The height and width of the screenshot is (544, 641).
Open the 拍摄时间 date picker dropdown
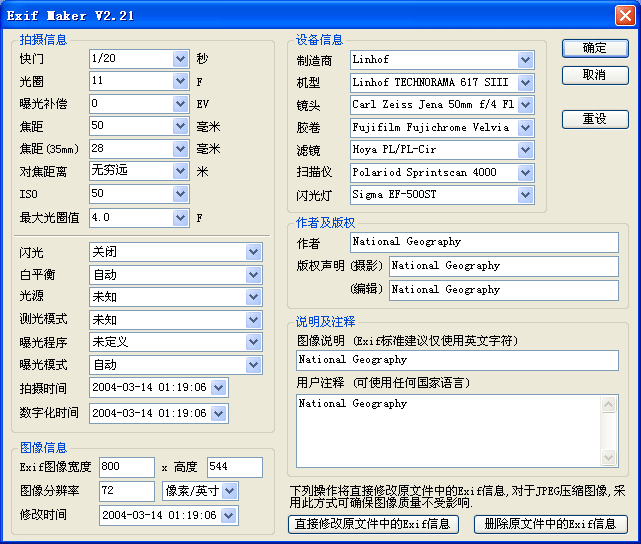[219, 387]
